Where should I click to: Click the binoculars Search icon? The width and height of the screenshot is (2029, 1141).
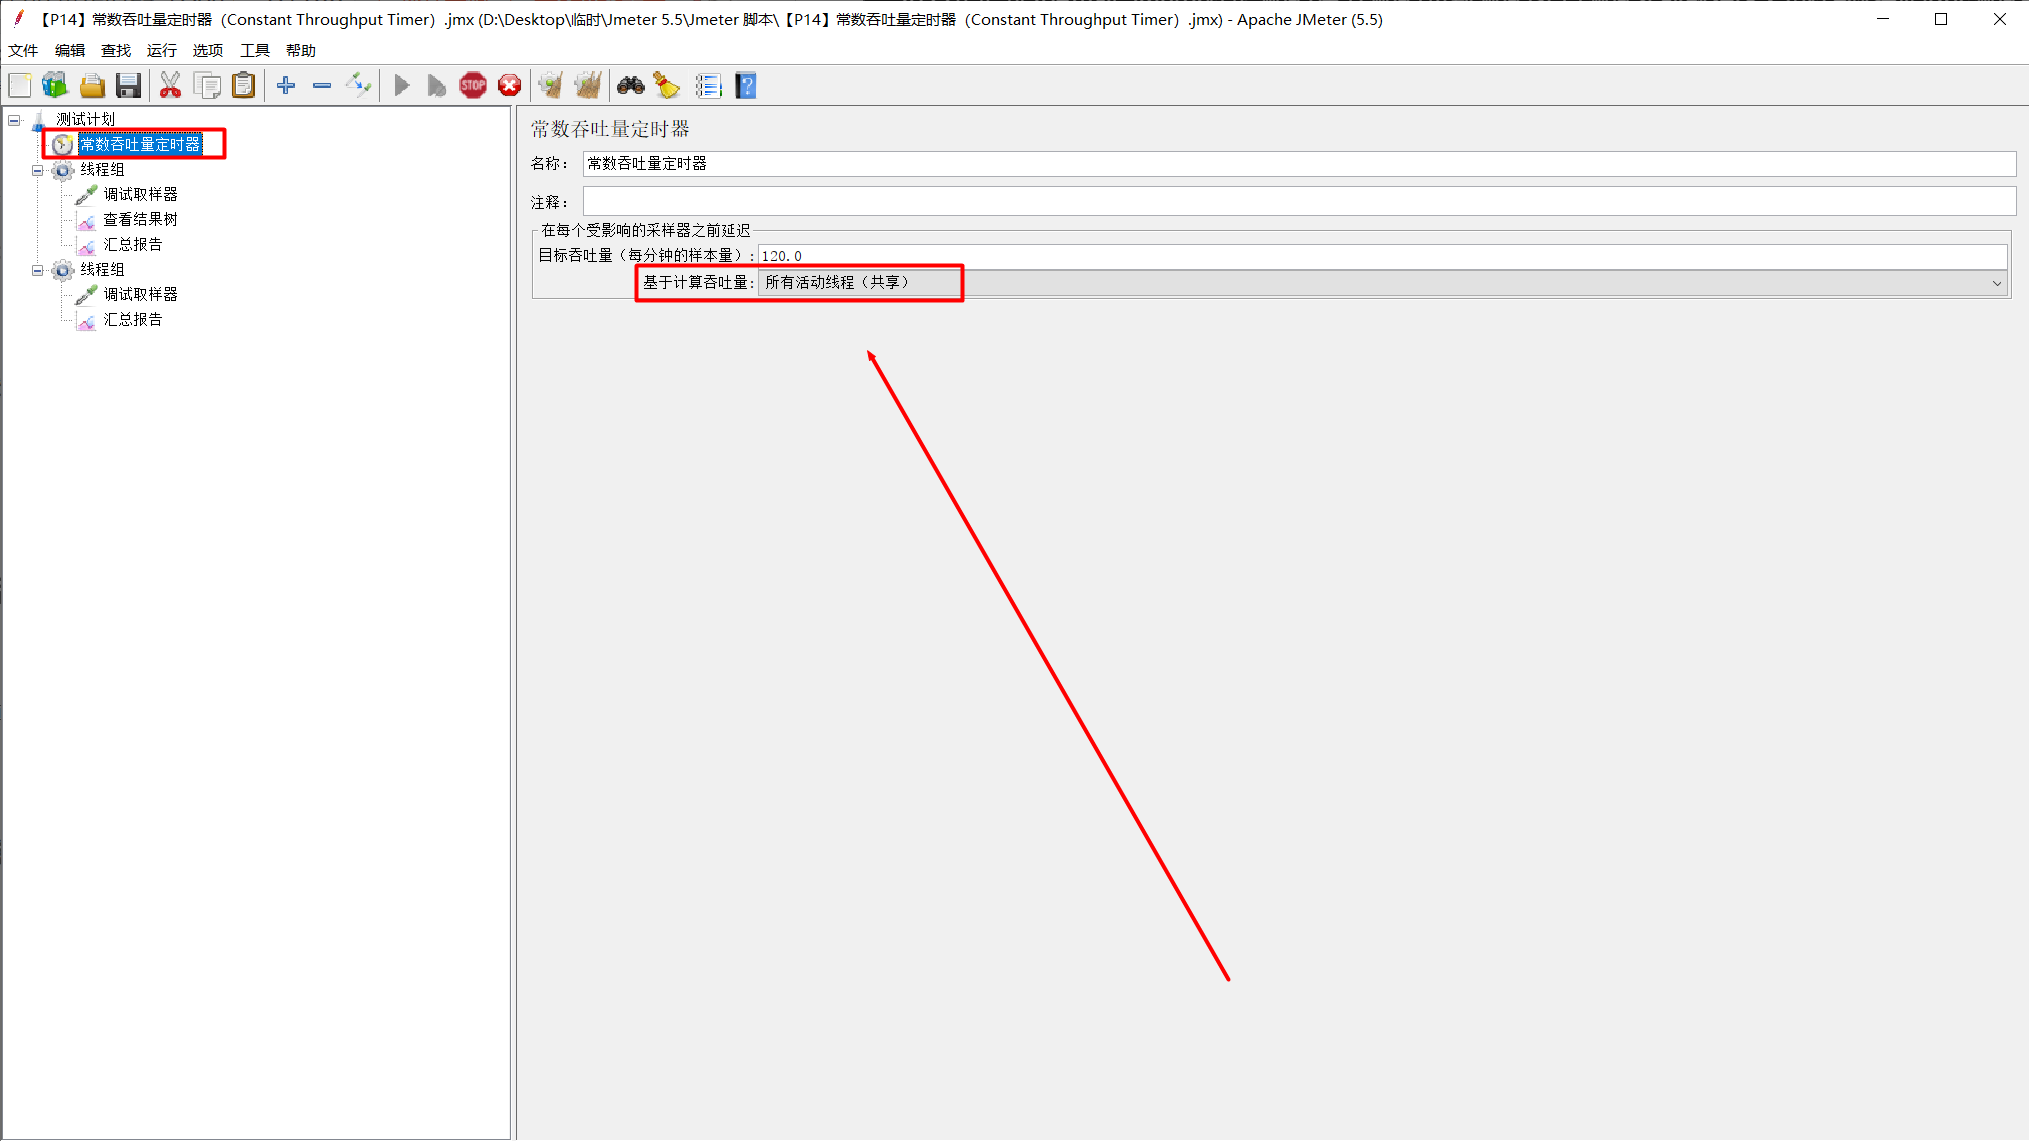[630, 86]
